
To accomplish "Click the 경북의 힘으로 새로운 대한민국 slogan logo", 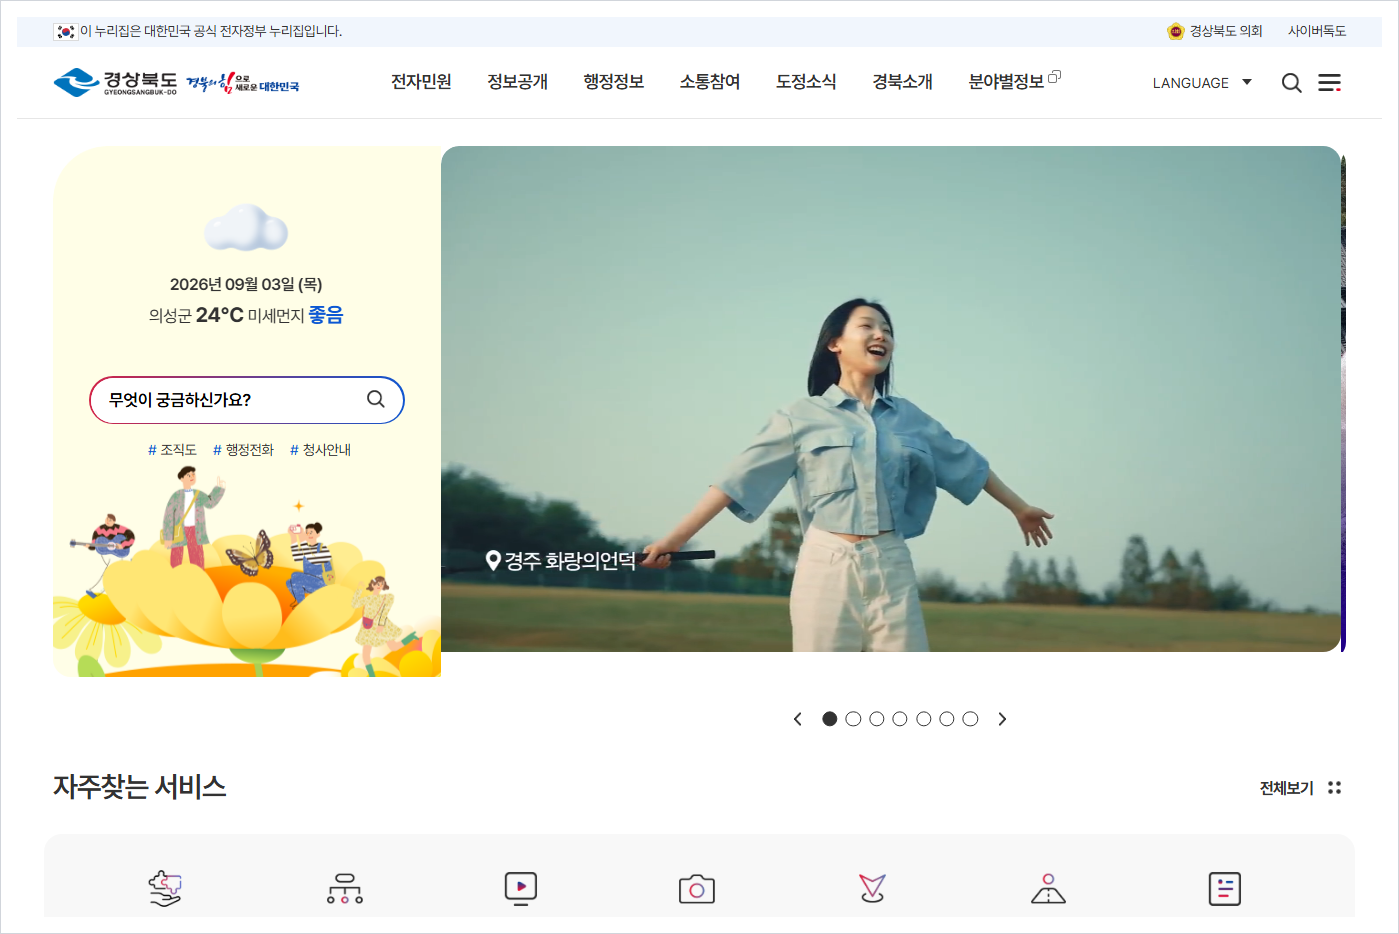I will click(243, 83).
